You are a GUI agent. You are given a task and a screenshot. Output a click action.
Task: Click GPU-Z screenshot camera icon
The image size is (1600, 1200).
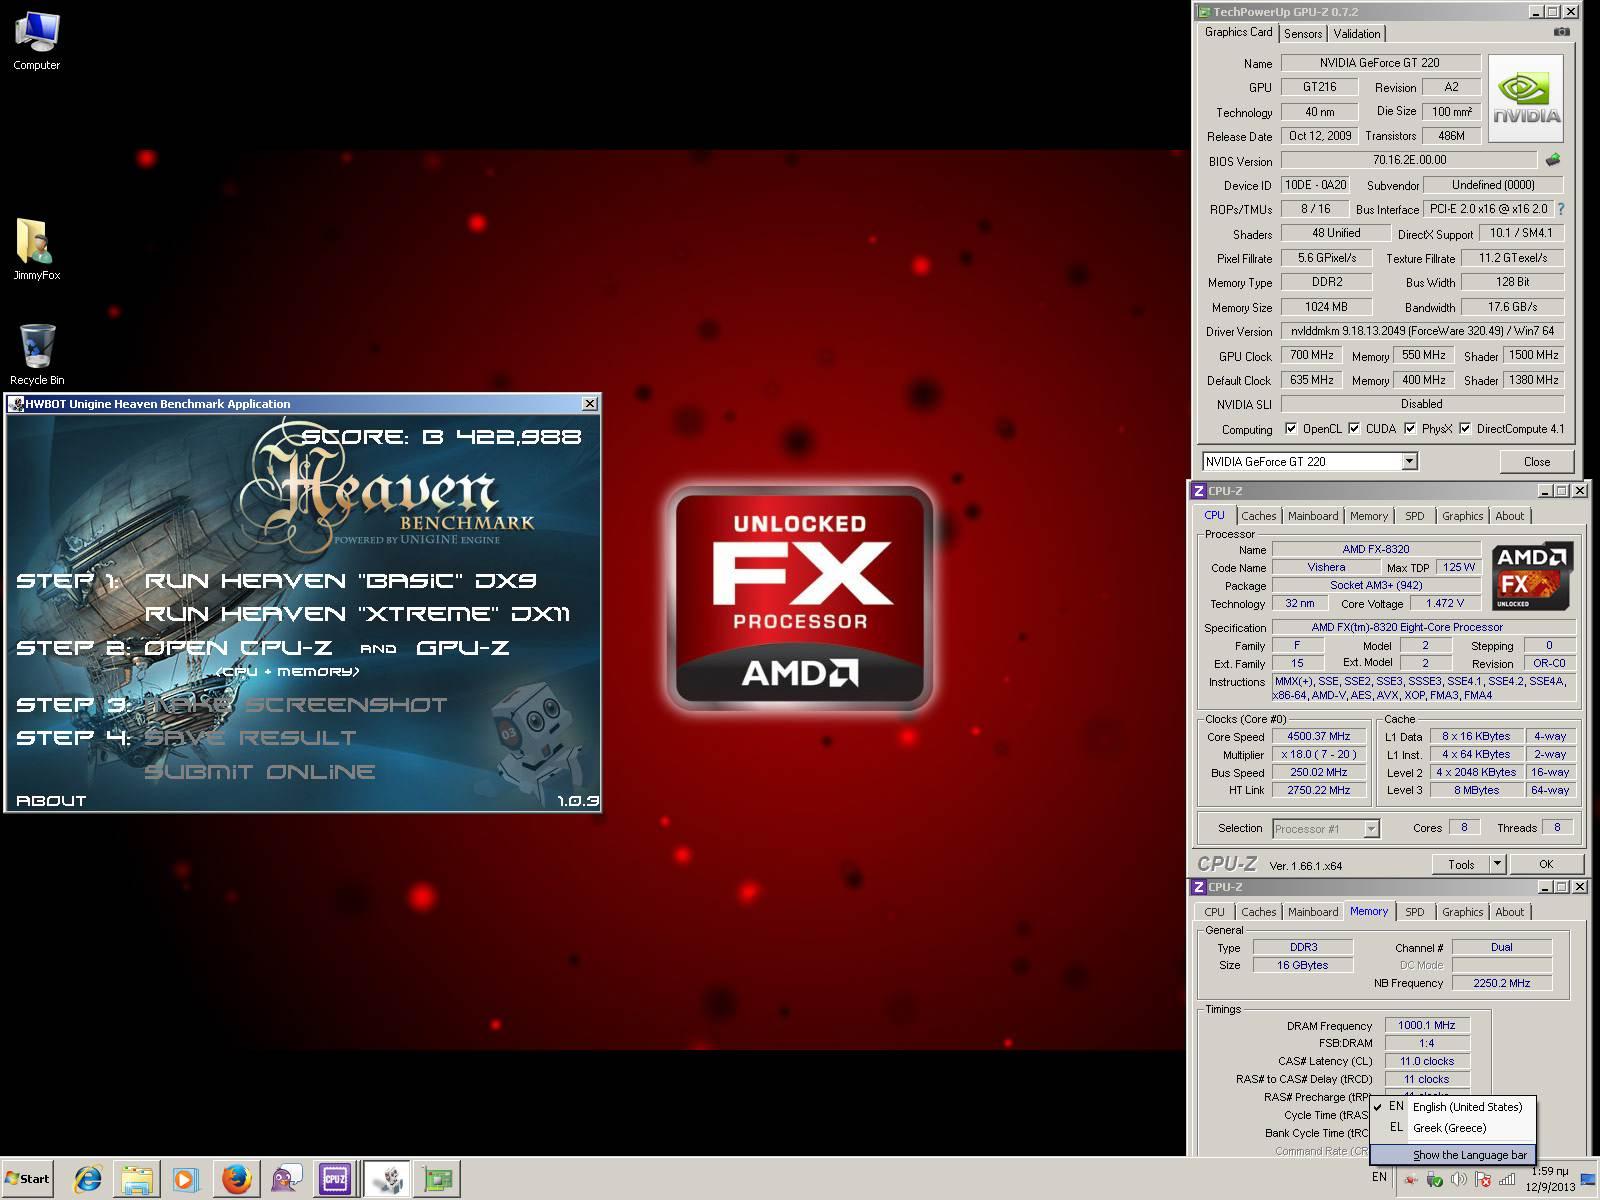coord(1561,32)
